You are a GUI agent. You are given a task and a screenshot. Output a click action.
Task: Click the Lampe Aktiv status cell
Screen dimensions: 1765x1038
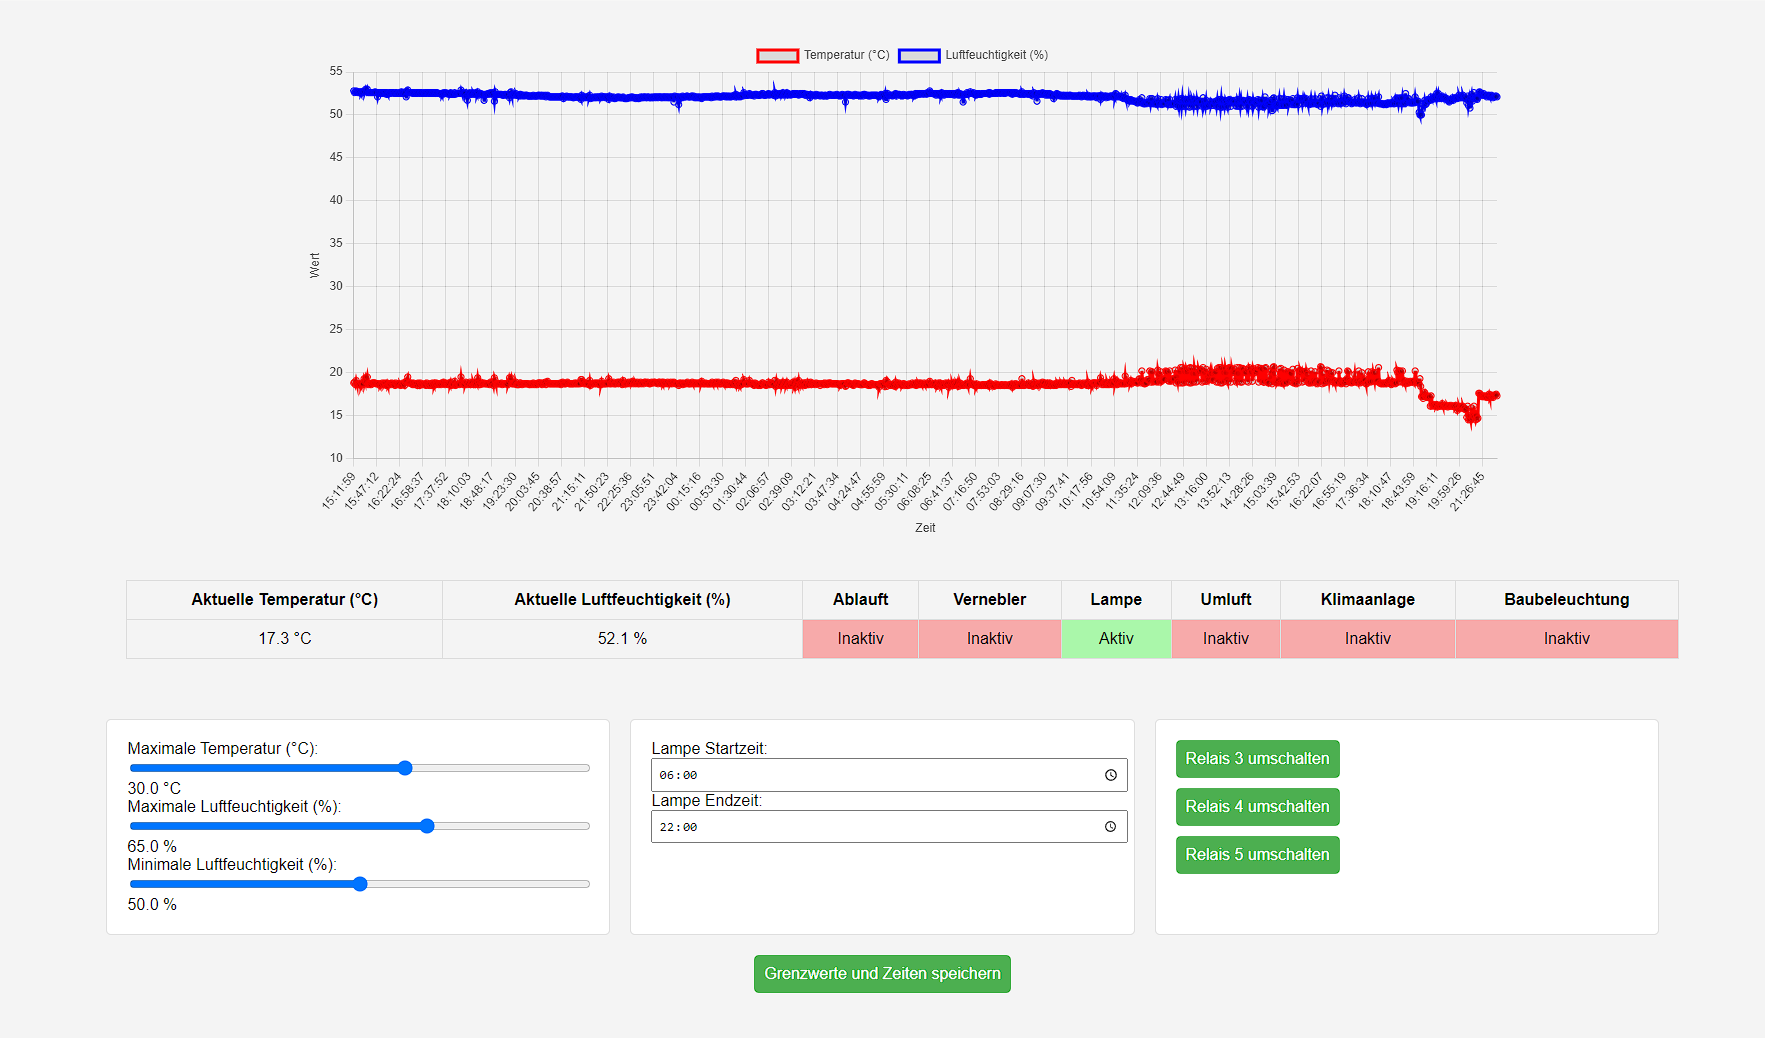[x=1116, y=639]
